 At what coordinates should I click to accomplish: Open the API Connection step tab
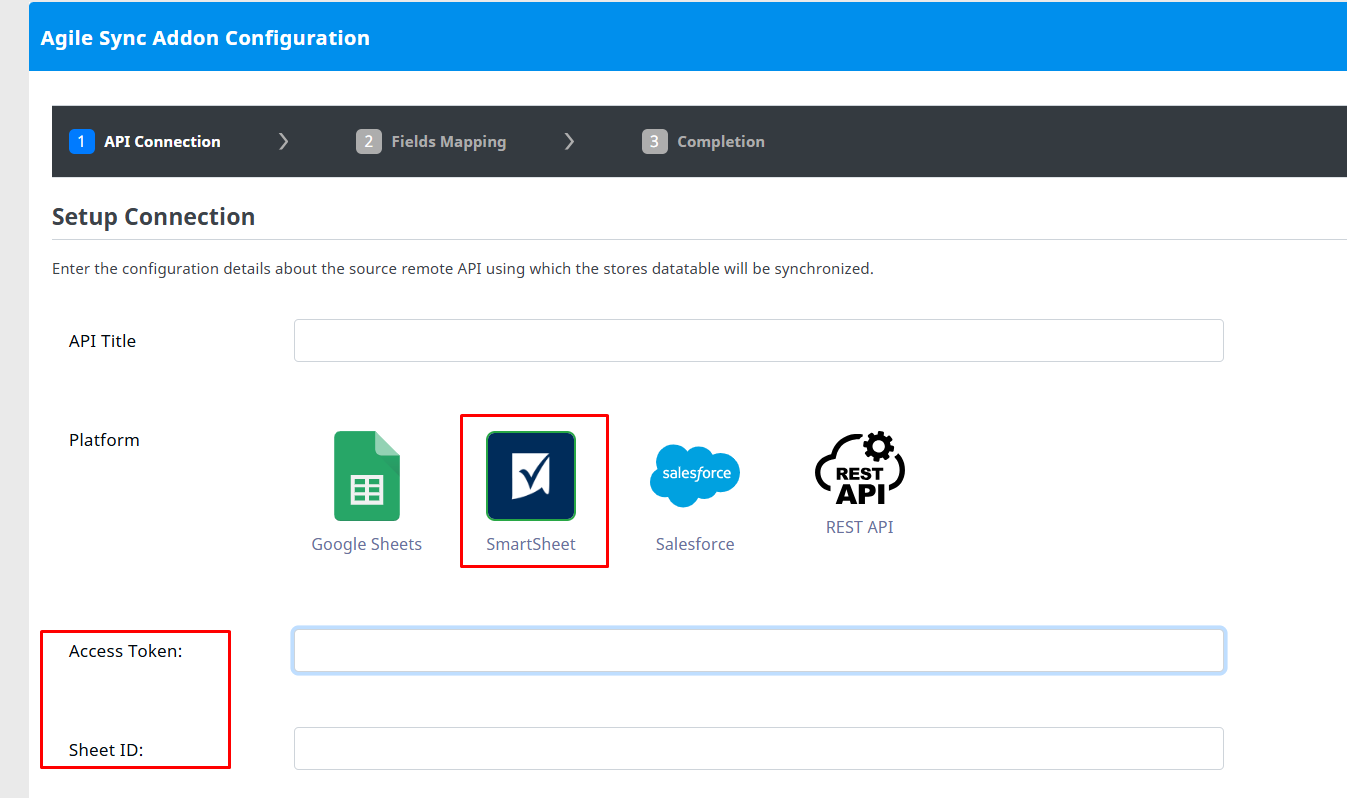point(145,142)
